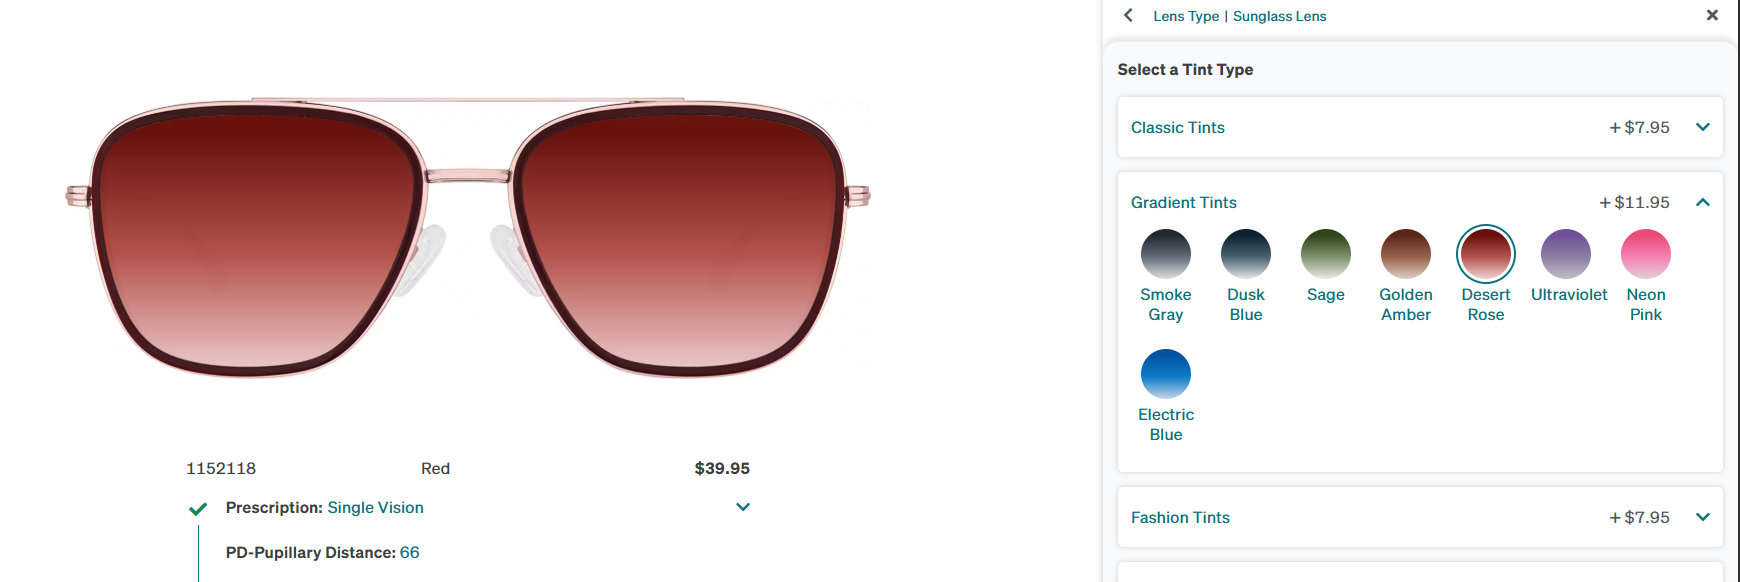
Task: Click the sunglasses product preview image
Action: click(x=468, y=238)
